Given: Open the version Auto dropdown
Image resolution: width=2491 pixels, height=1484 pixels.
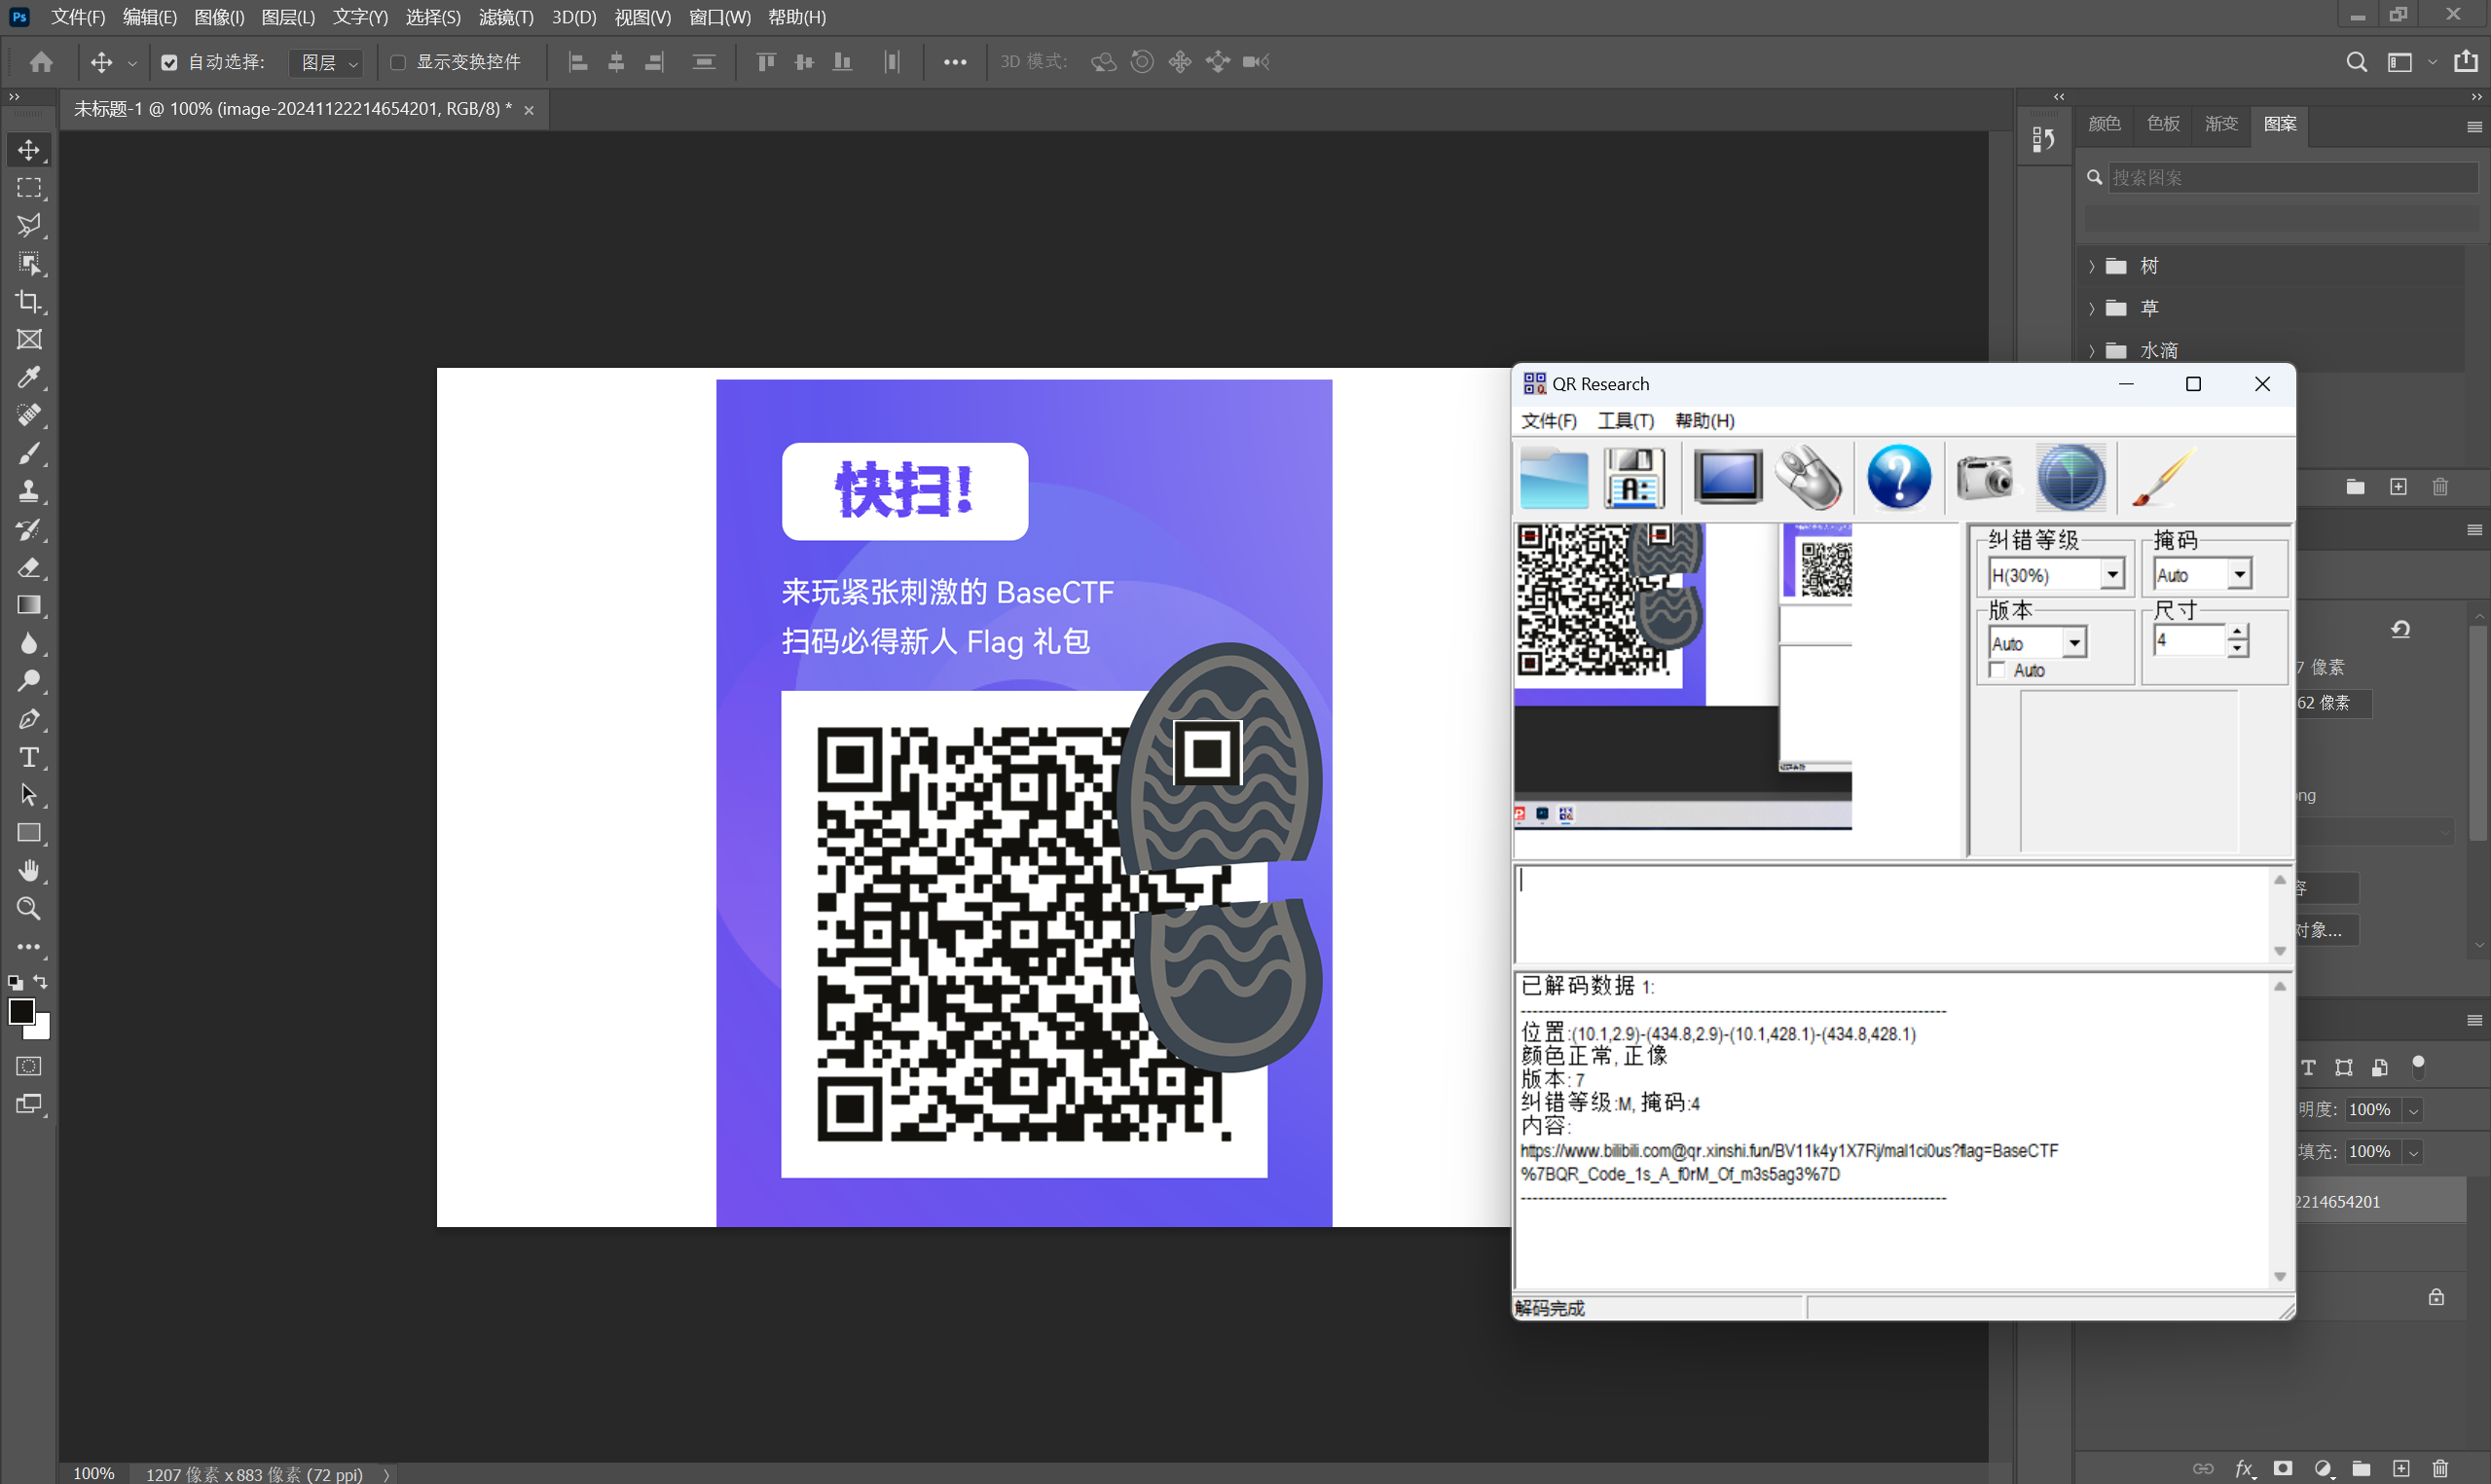Looking at the screenshot, I should tap(2075, 643).
